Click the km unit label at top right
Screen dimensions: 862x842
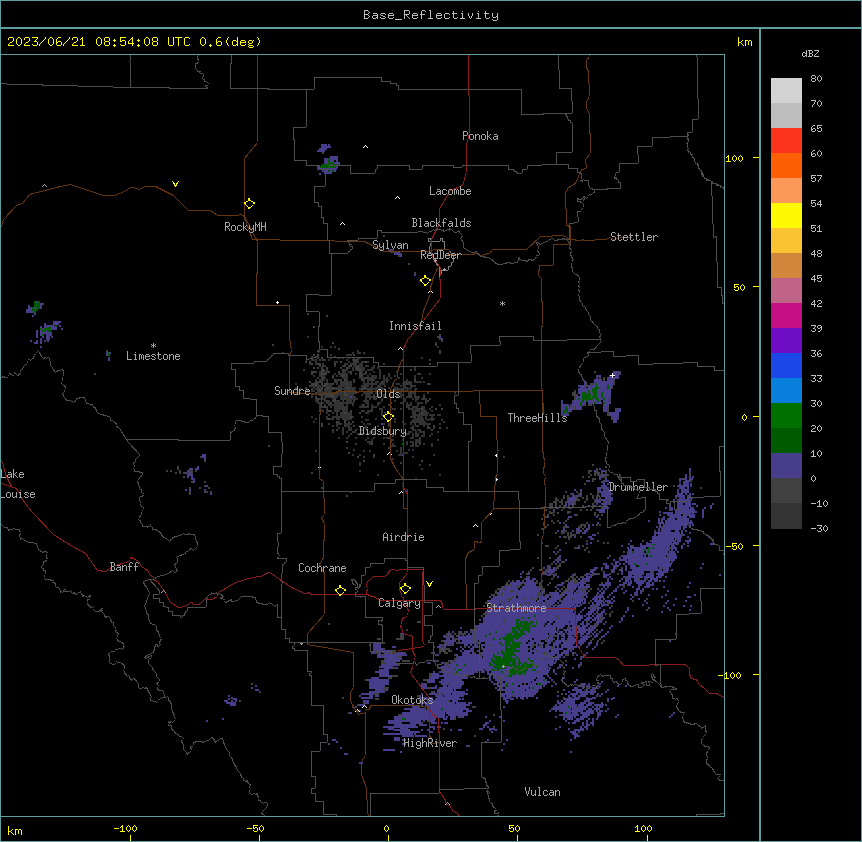point(744,42)
